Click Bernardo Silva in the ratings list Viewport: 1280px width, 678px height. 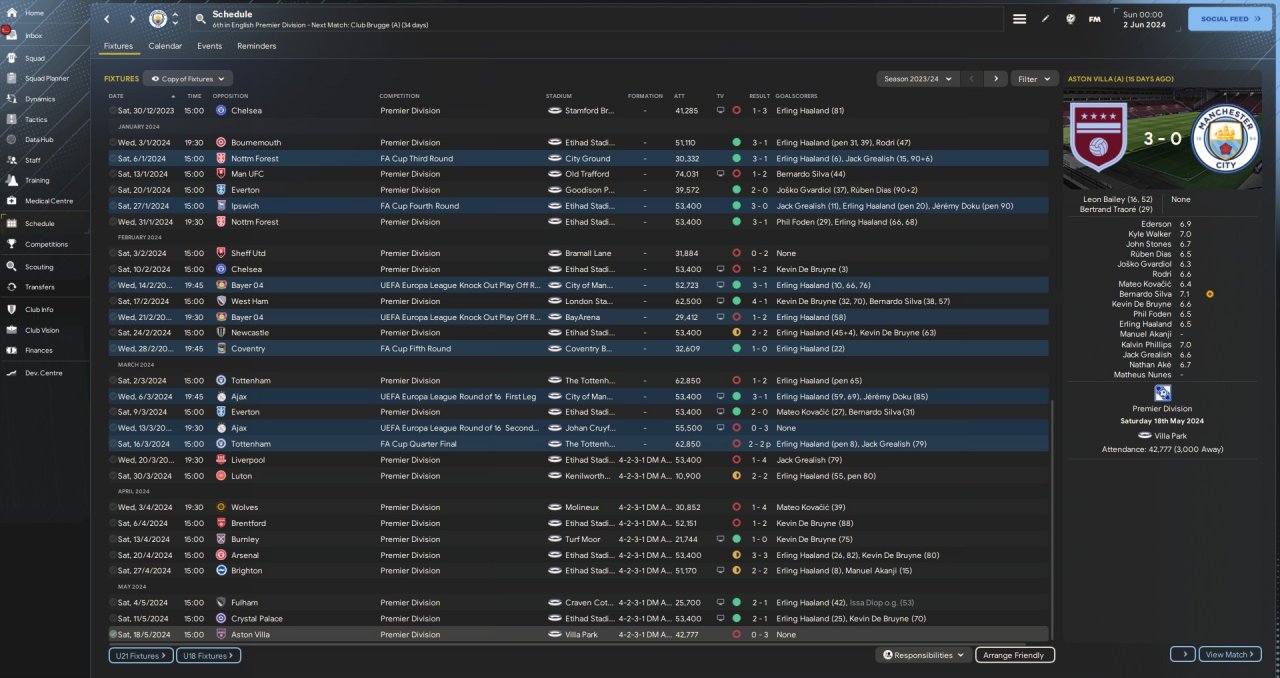[x=1145, y=294]
